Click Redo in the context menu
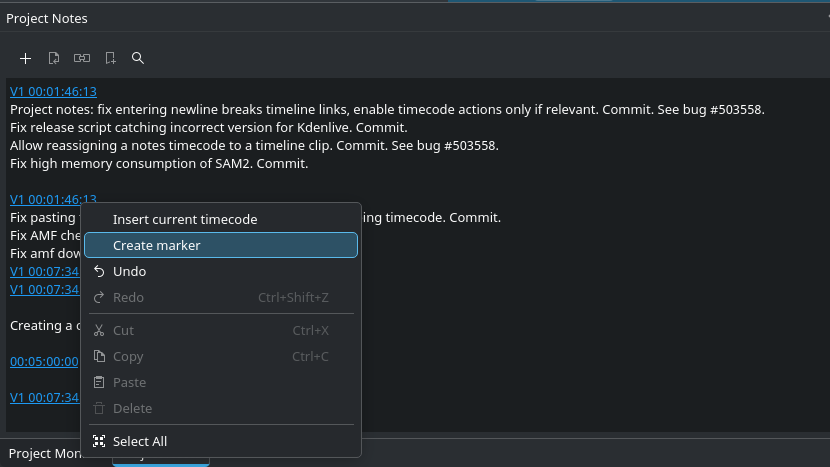 pyautogui.click(x=128, y=297)
